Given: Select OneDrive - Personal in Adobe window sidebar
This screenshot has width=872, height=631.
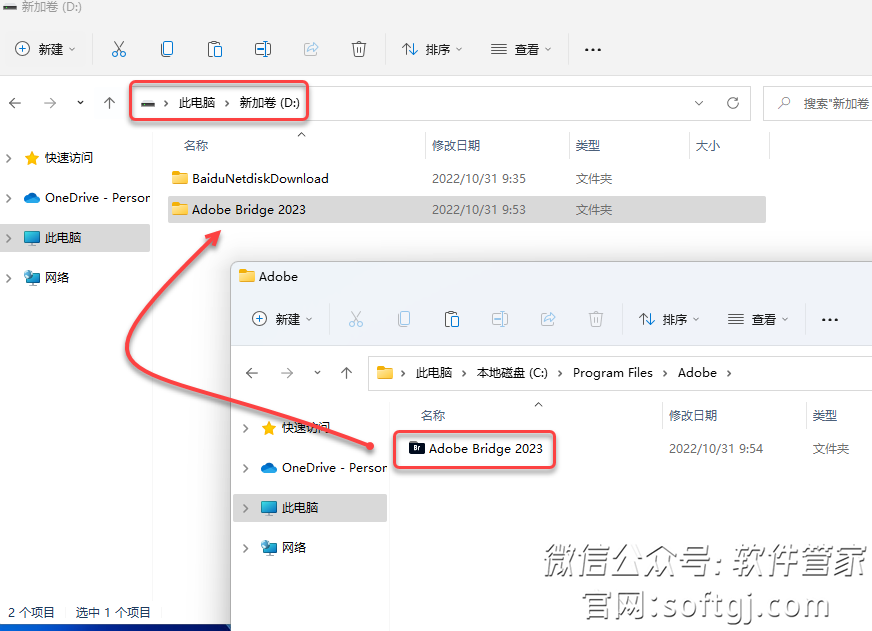Looking at the screenshot, I should point(324,468).
